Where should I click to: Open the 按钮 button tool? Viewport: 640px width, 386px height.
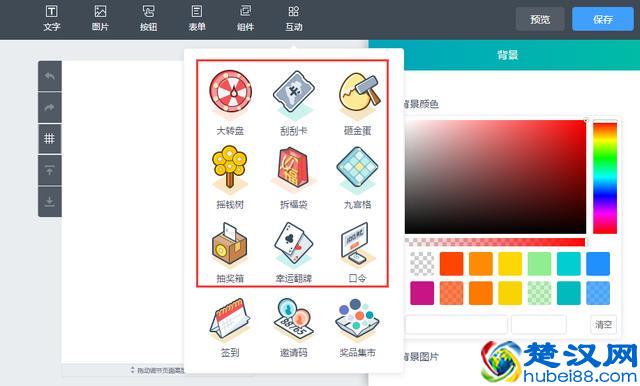pos(148,18)
